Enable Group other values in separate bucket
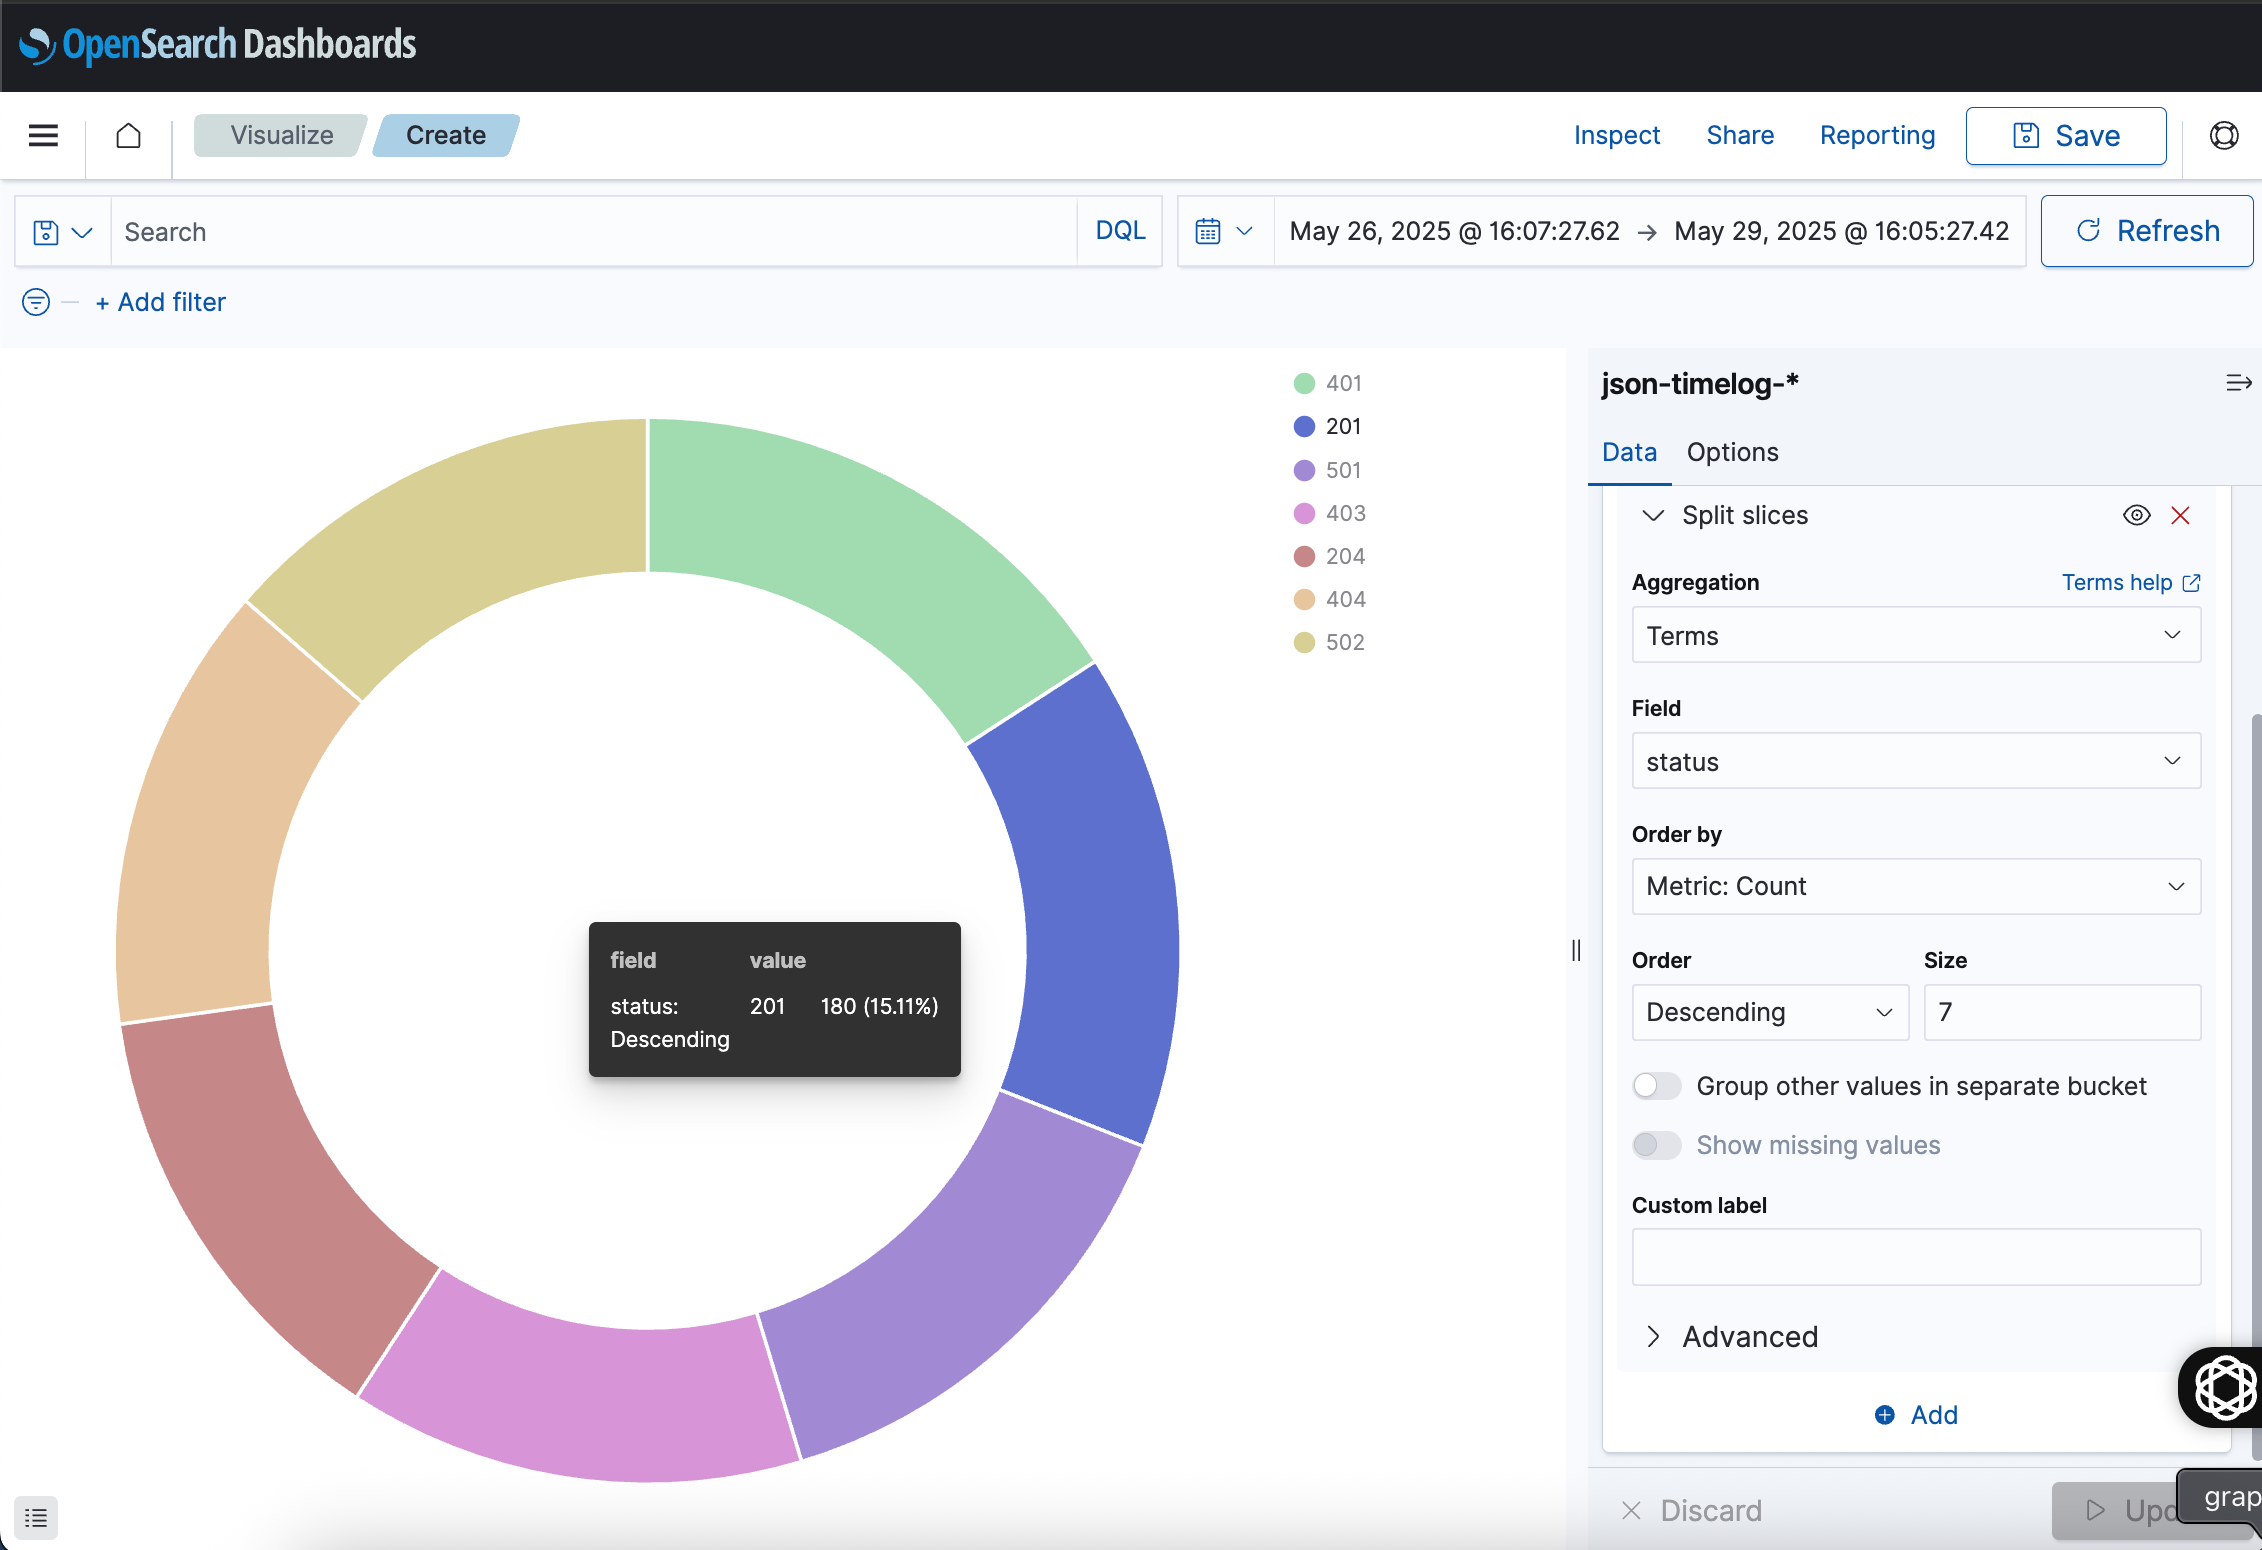Screen dimensions: 2262x1550 (1656, 1086)
